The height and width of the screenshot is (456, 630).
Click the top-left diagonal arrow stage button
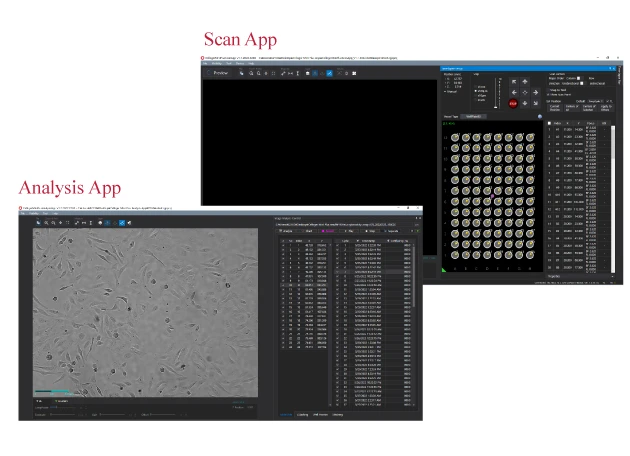(x=514, y=82)
